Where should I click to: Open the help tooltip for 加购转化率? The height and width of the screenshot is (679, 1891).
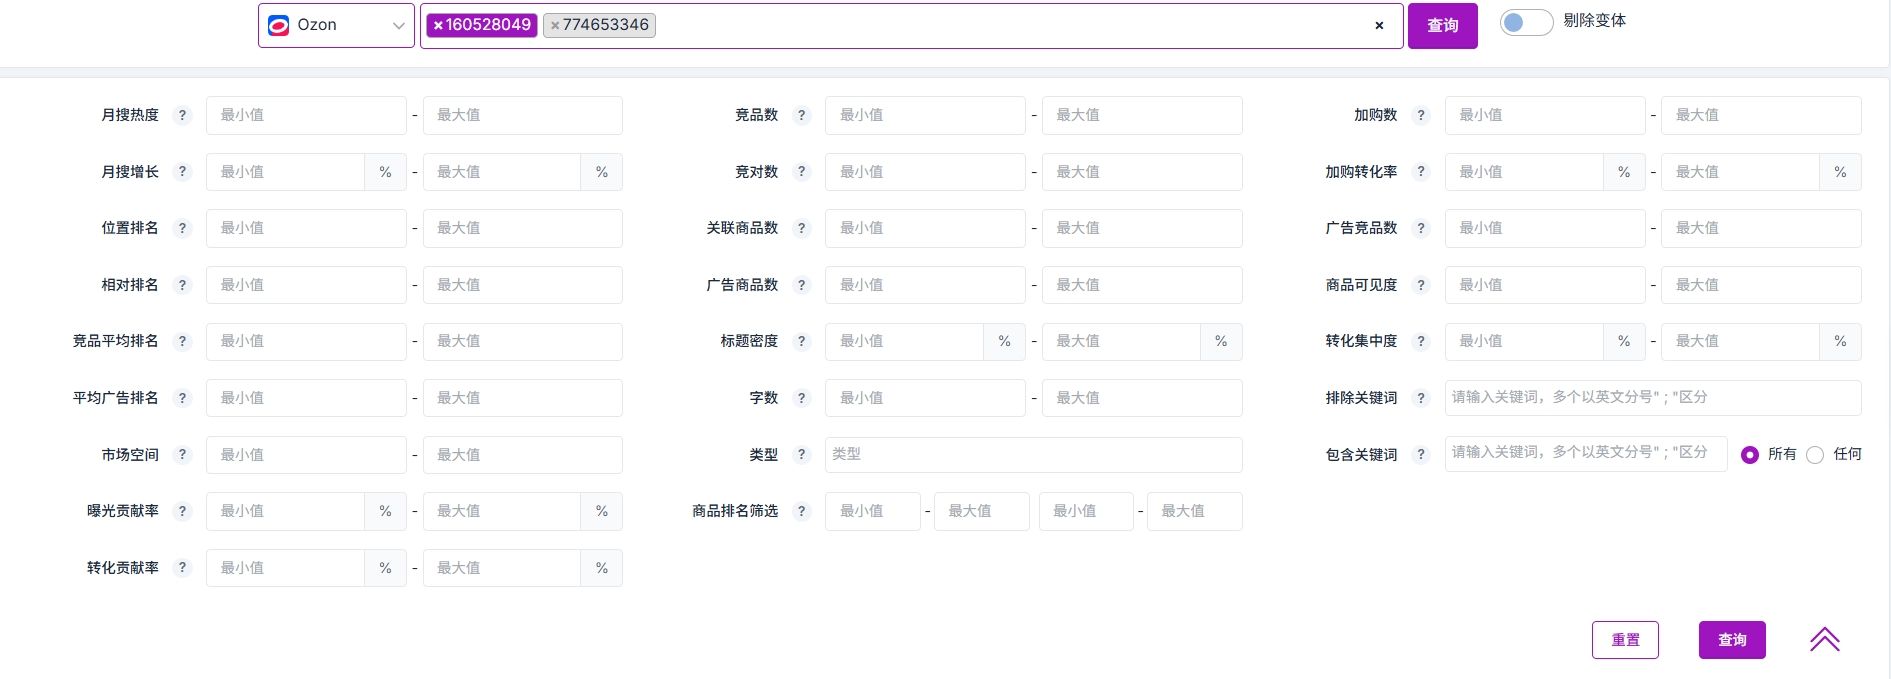(1421, 172)
